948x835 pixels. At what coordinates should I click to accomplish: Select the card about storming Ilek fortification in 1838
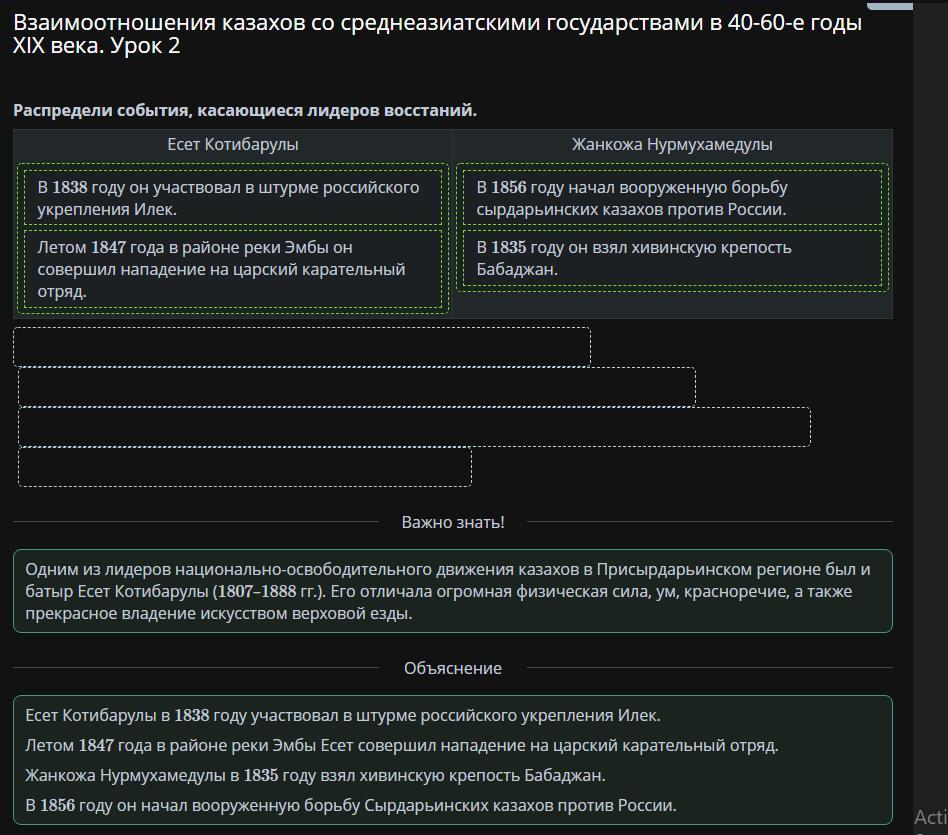point(233,198)
